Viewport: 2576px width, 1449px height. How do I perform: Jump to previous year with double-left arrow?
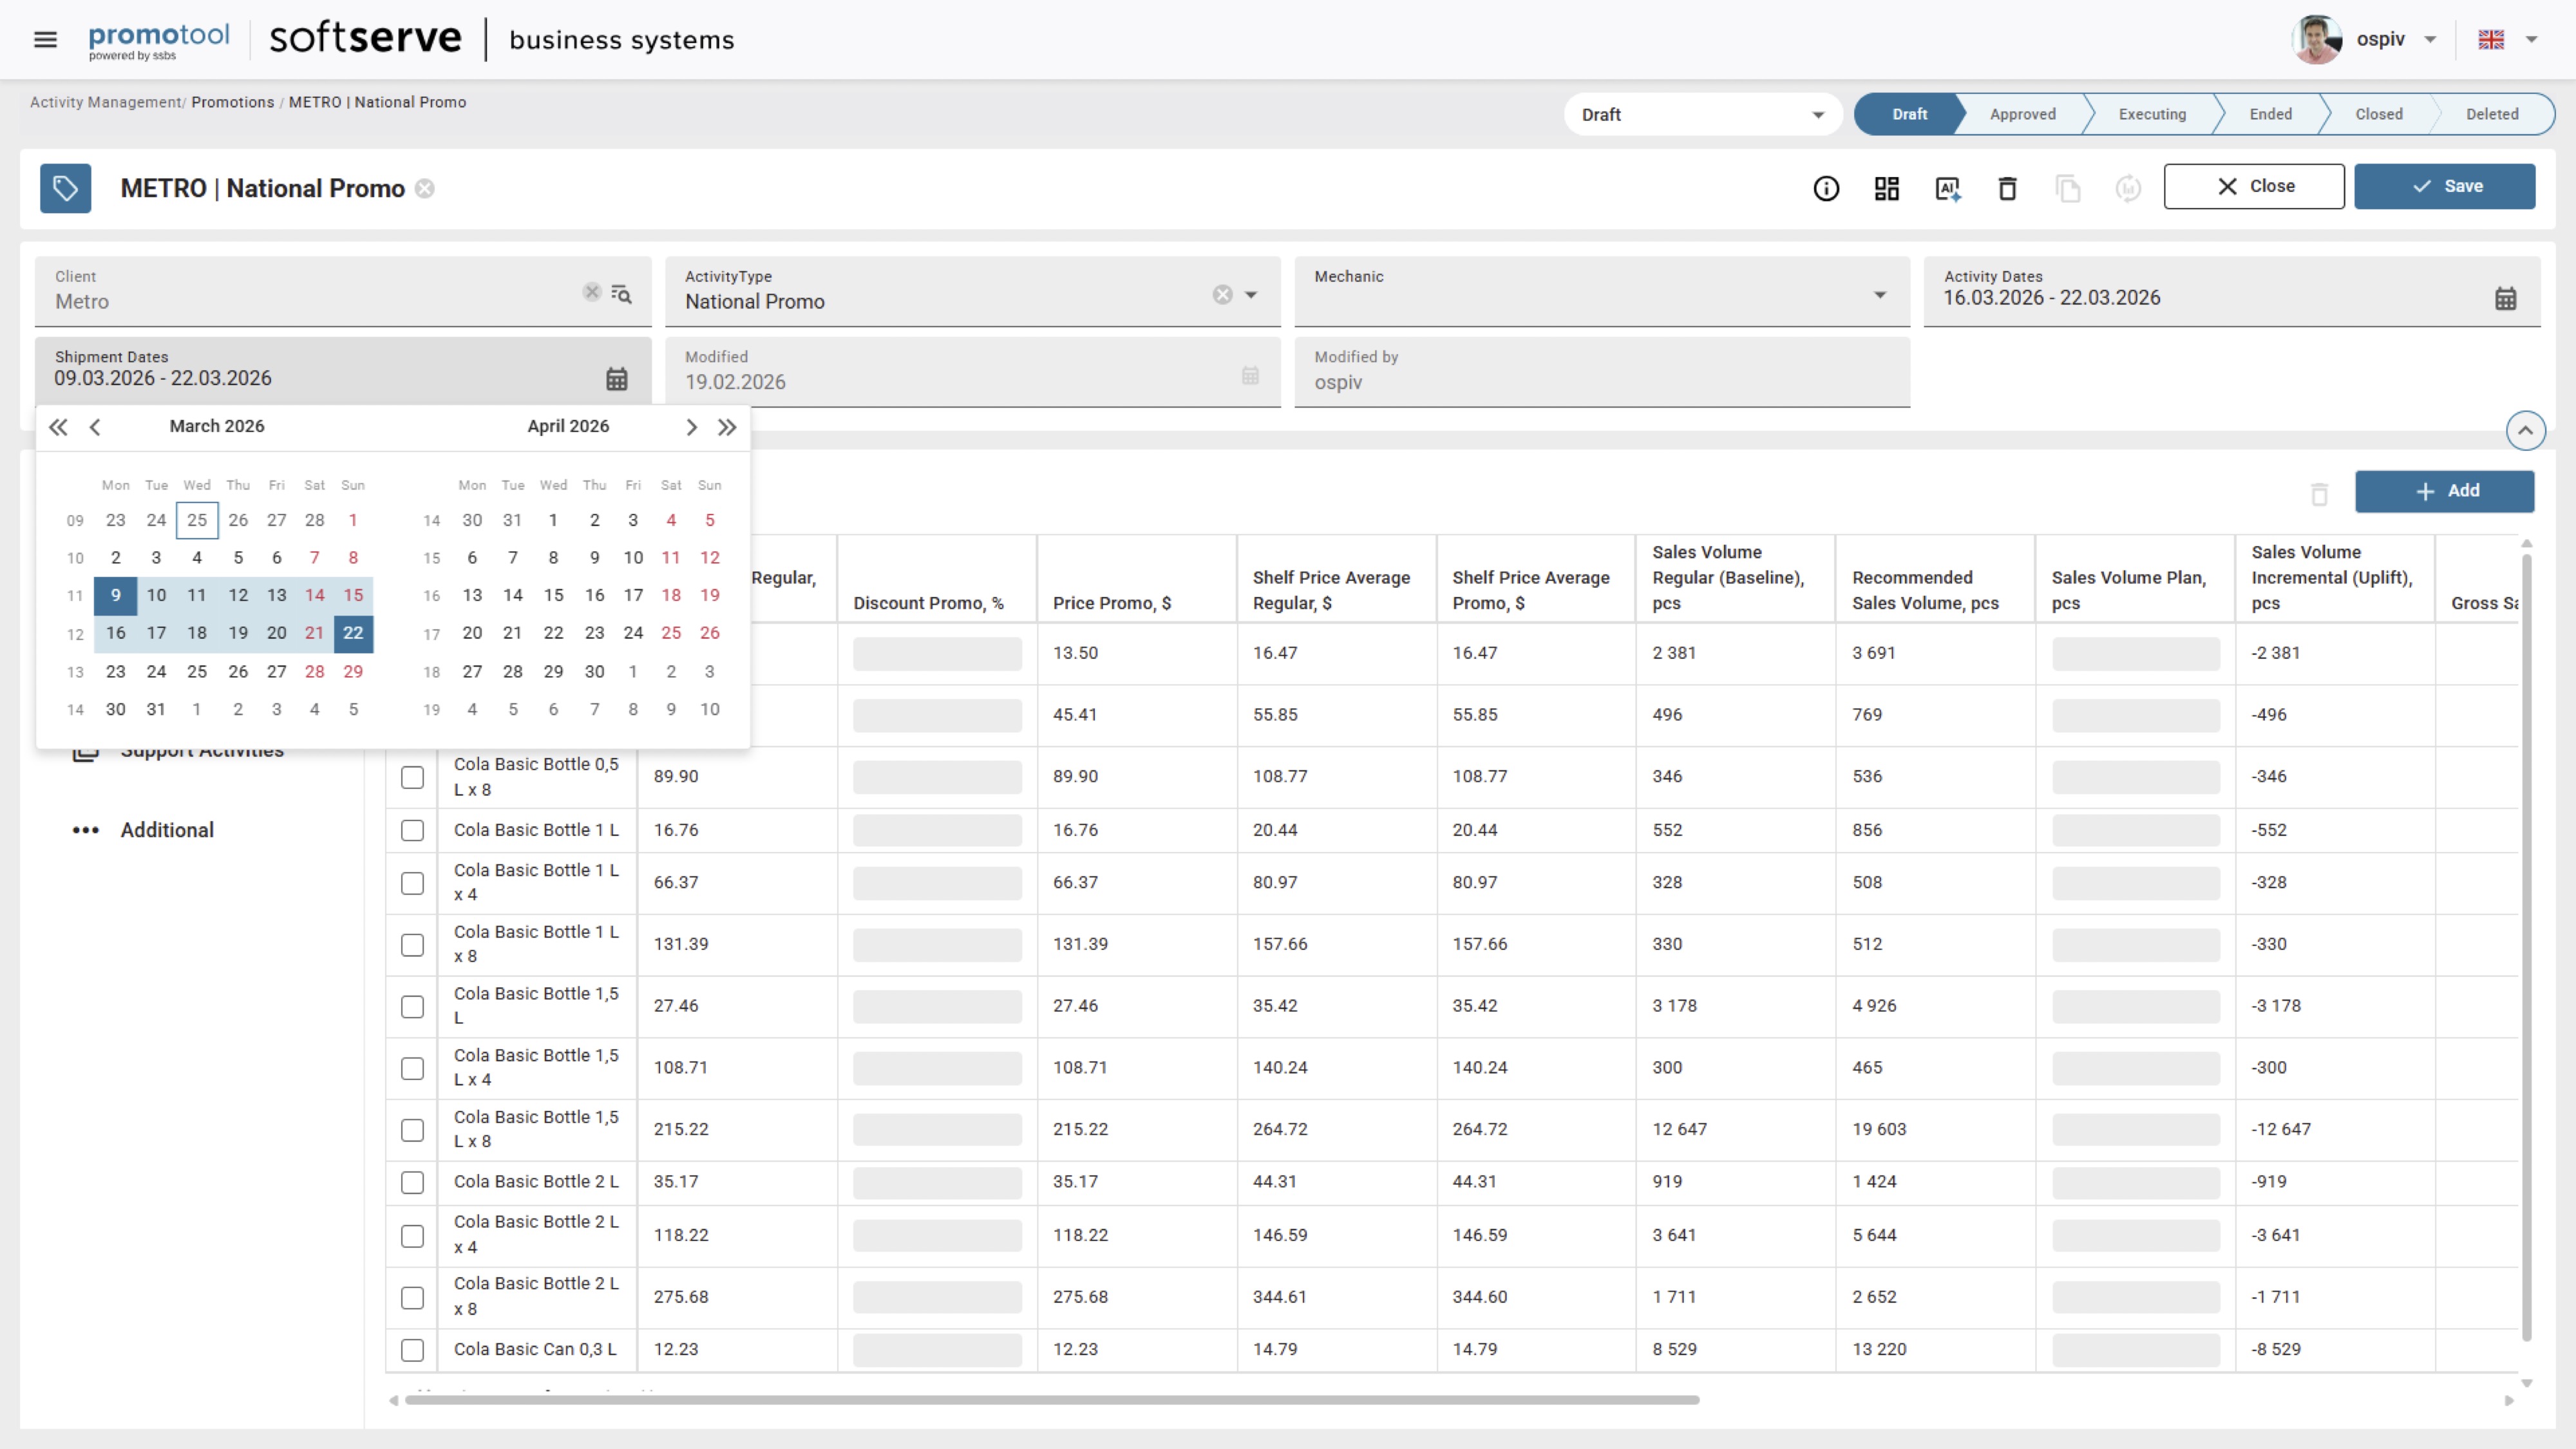coord(58,427)
